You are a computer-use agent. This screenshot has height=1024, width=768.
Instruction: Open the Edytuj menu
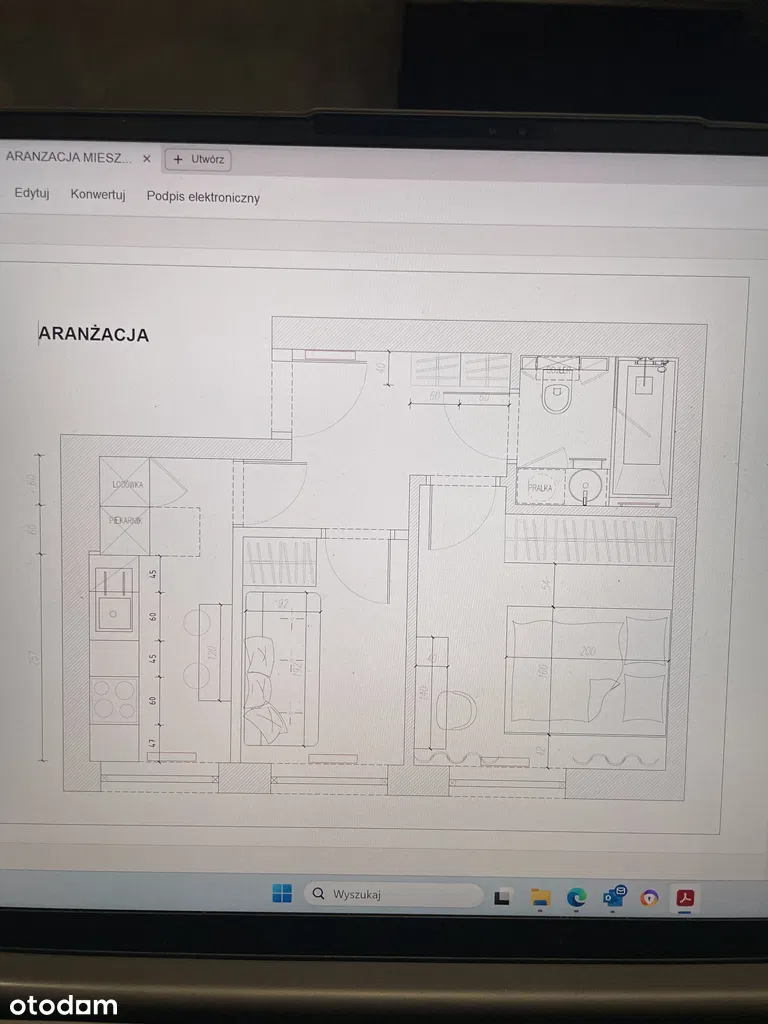(32, 193)
